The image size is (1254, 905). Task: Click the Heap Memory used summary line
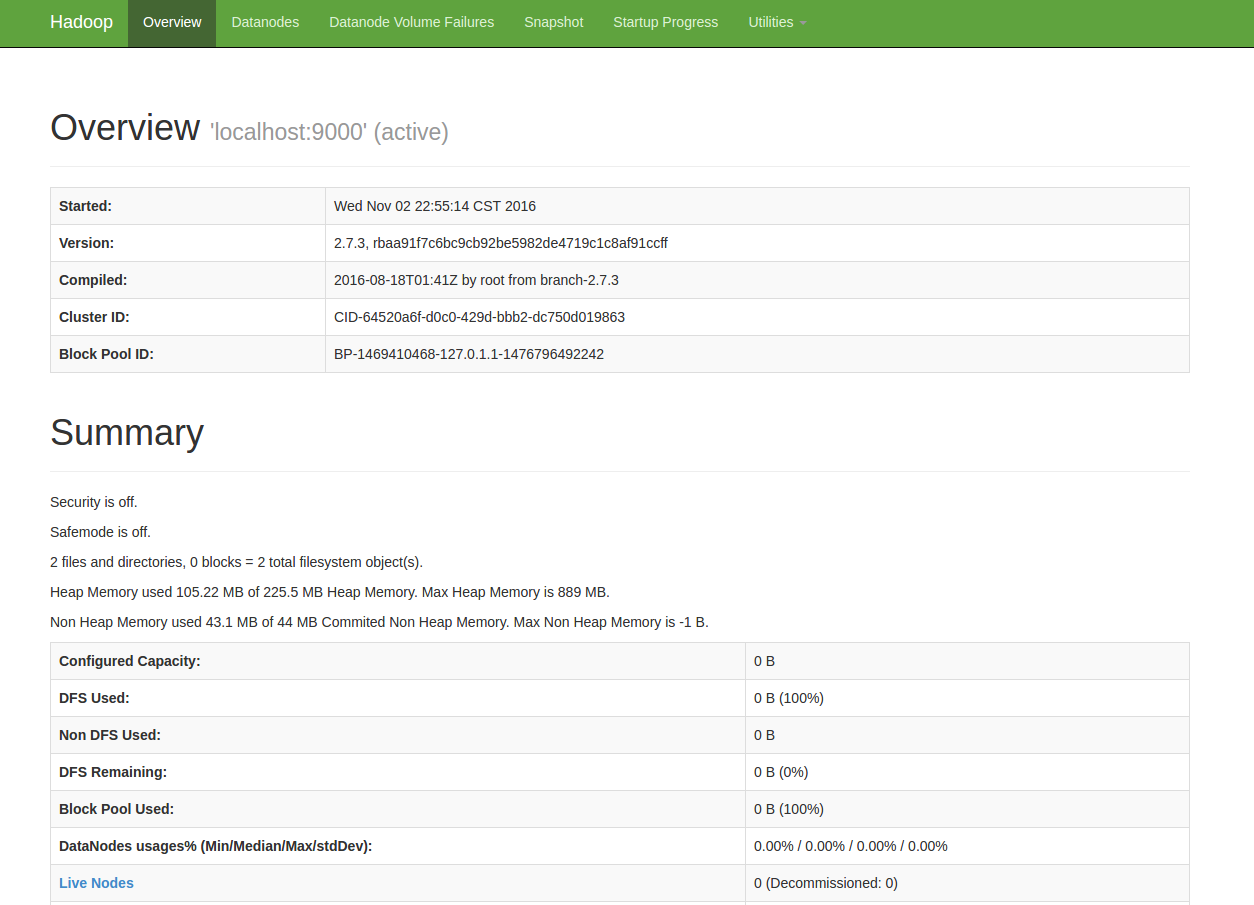click(x=329, y=592)
